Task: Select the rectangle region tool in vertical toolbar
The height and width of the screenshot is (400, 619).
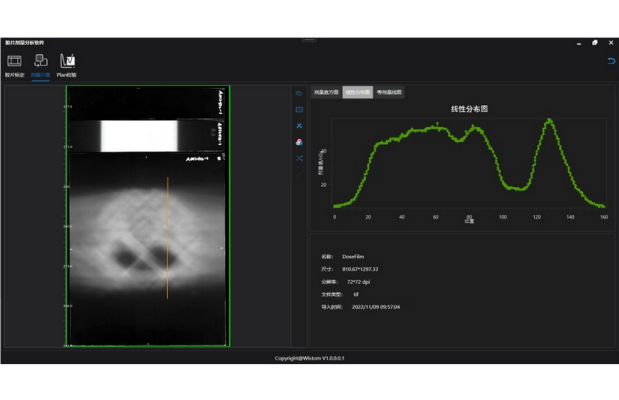Action: [x=299, y=109]
